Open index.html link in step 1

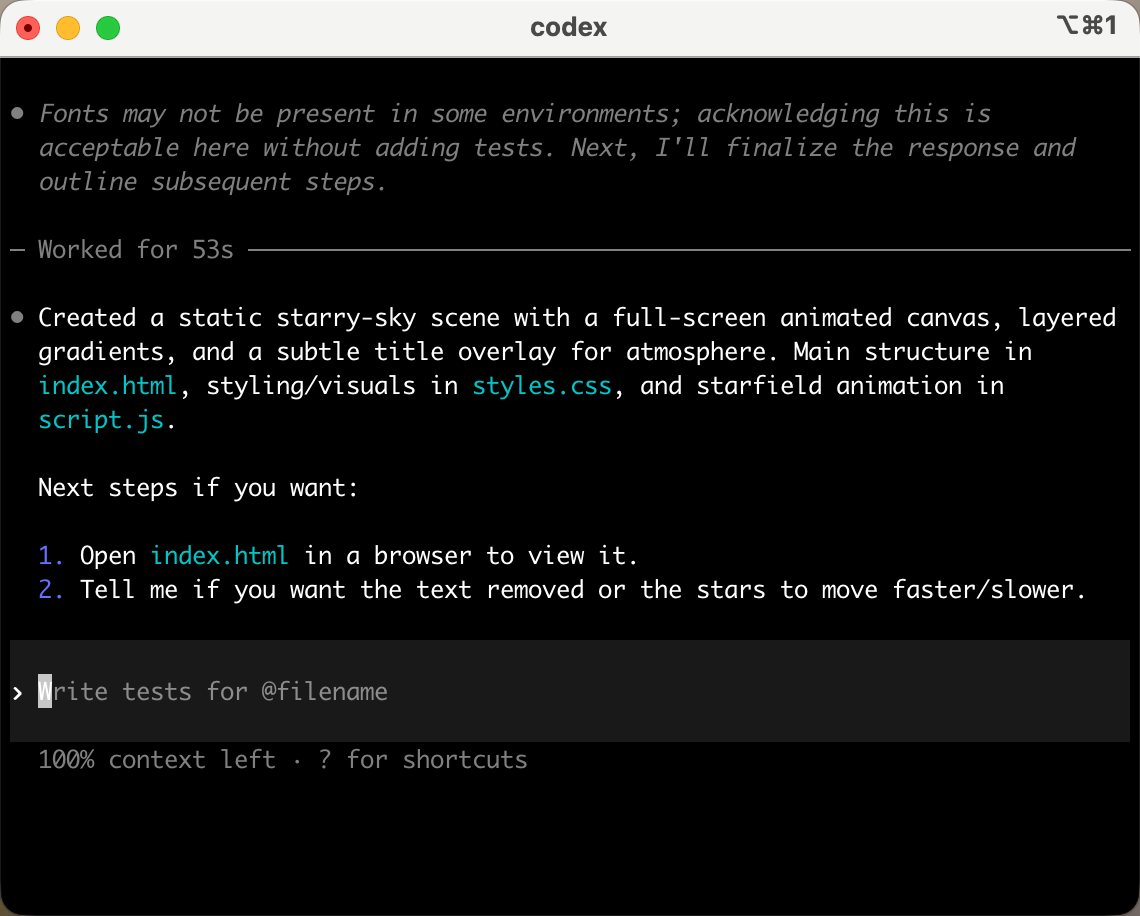pos(220,555)
